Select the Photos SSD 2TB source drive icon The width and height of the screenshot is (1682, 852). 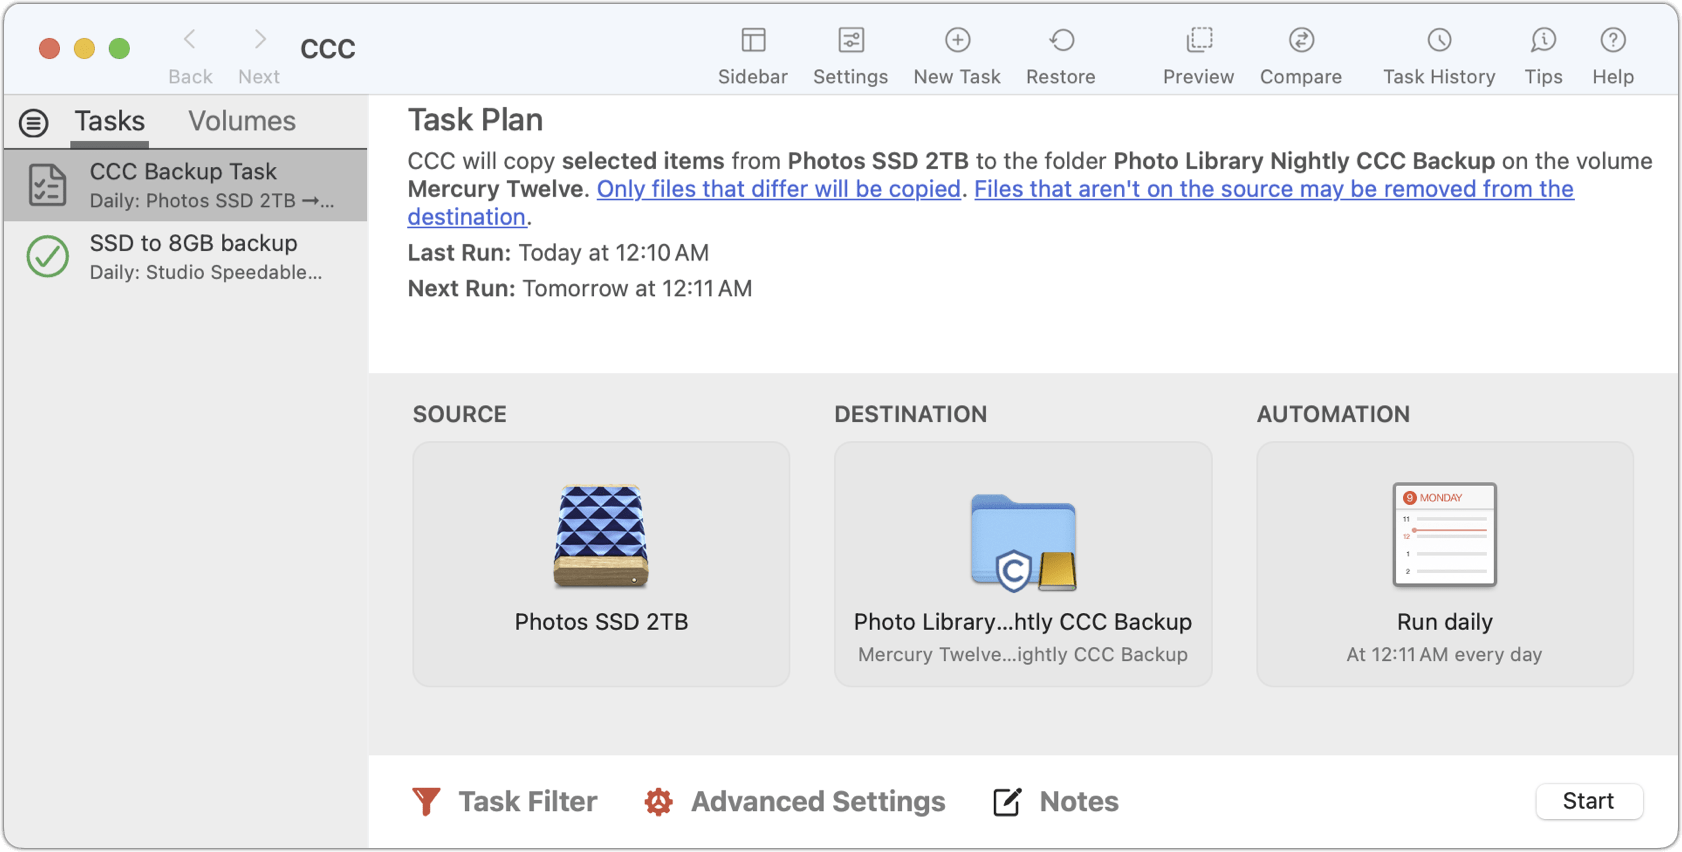(601, 536)
